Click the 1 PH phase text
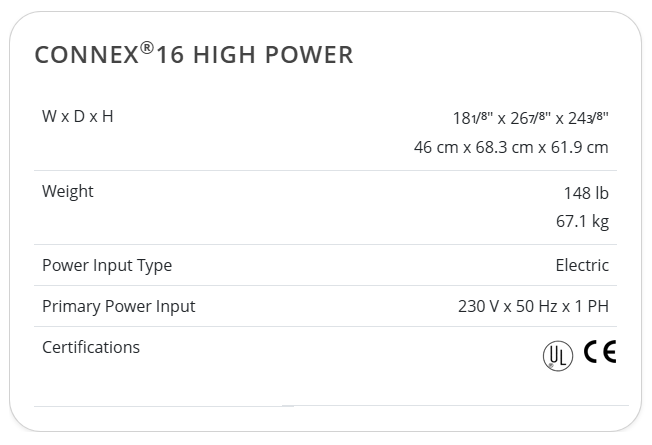 [x=592, y=307]
